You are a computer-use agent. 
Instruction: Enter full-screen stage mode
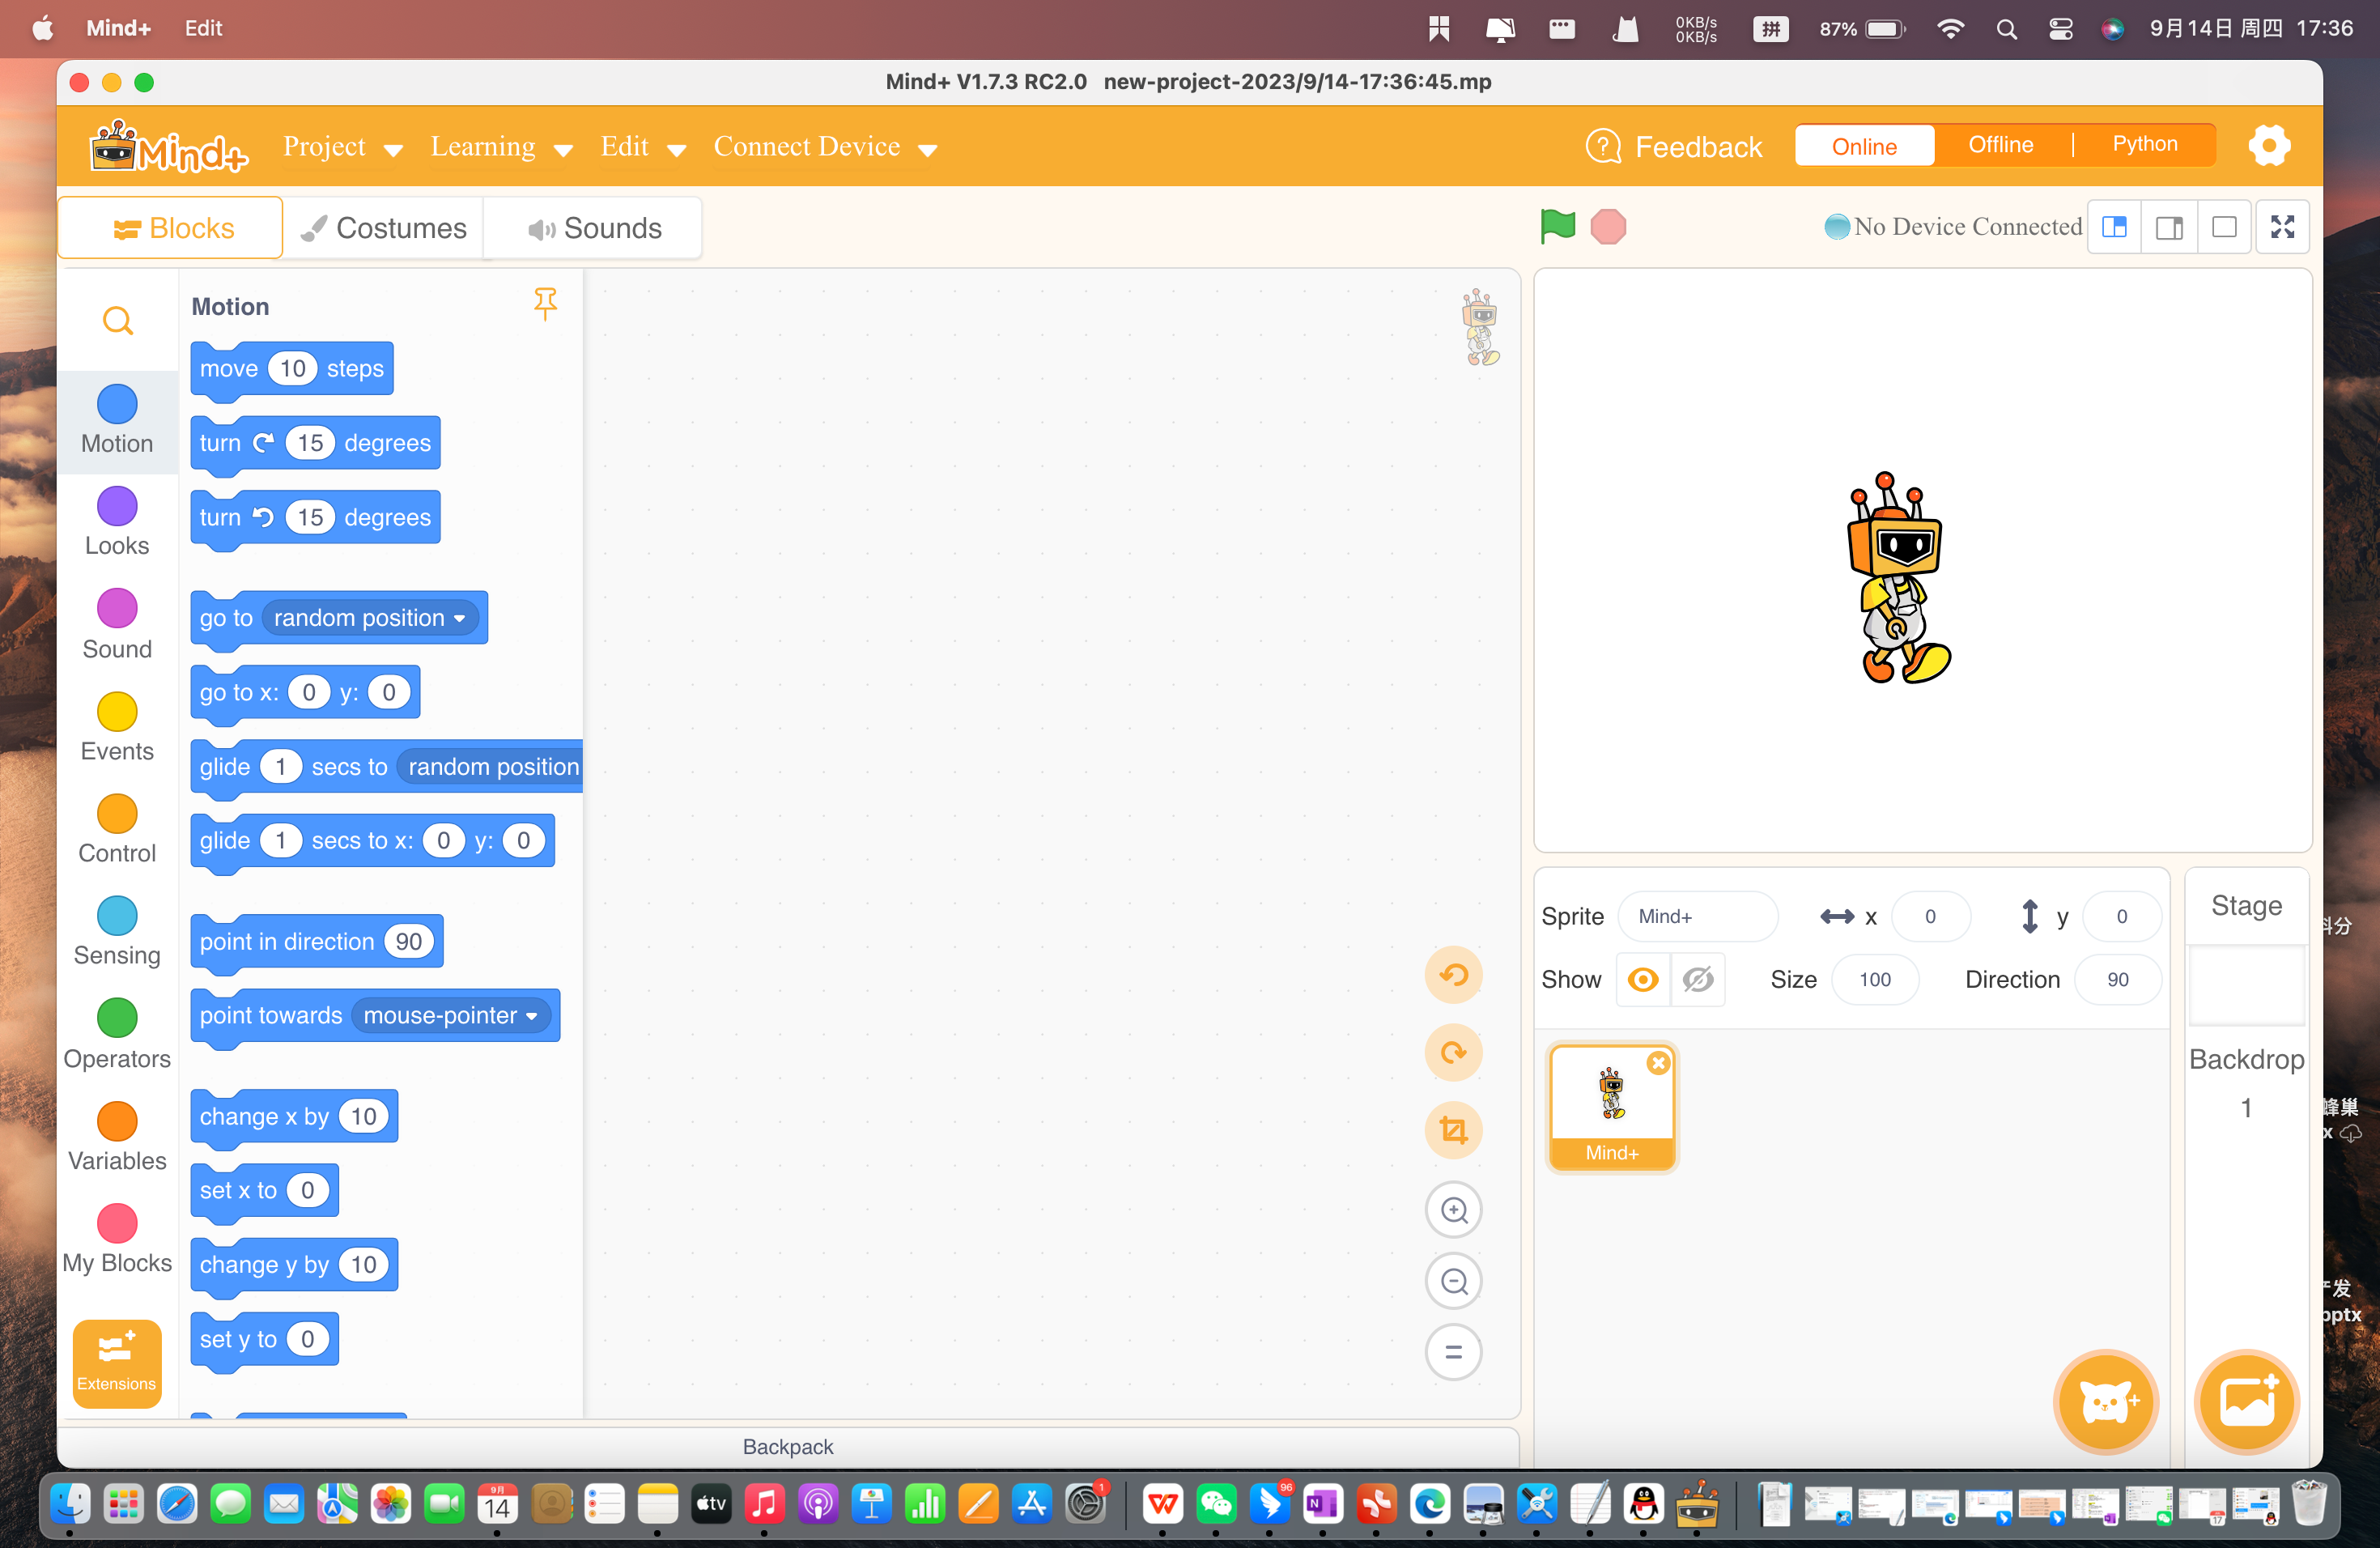2283,226
